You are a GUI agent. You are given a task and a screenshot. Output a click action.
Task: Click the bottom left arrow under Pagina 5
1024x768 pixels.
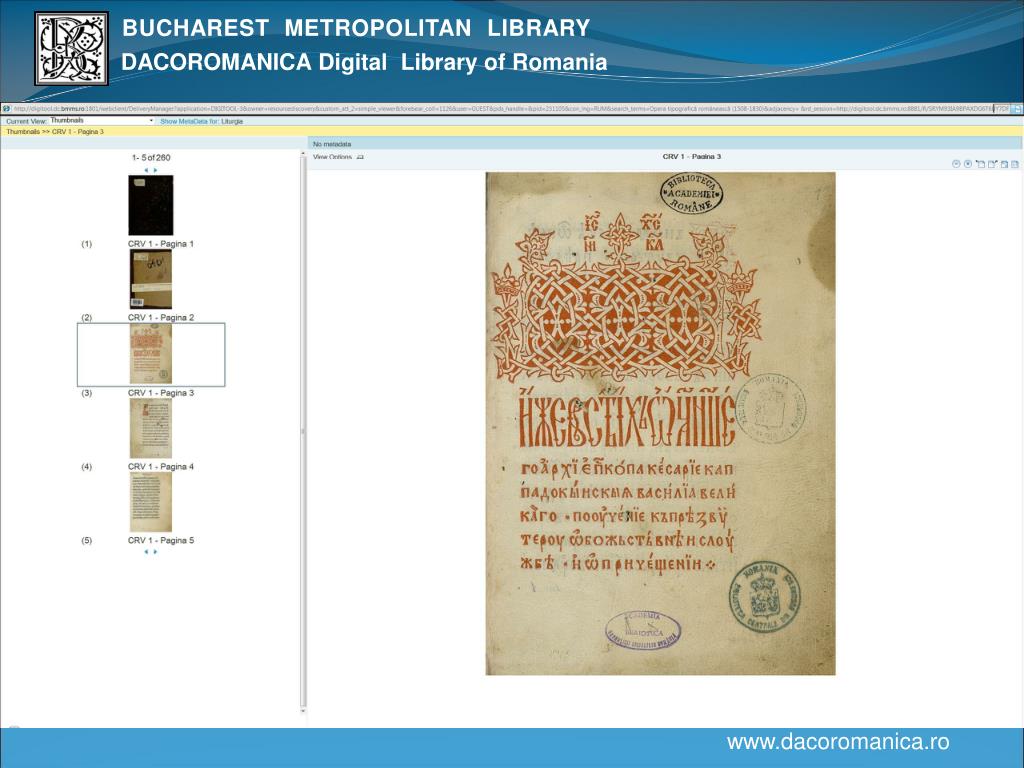[x=146, y=552]
